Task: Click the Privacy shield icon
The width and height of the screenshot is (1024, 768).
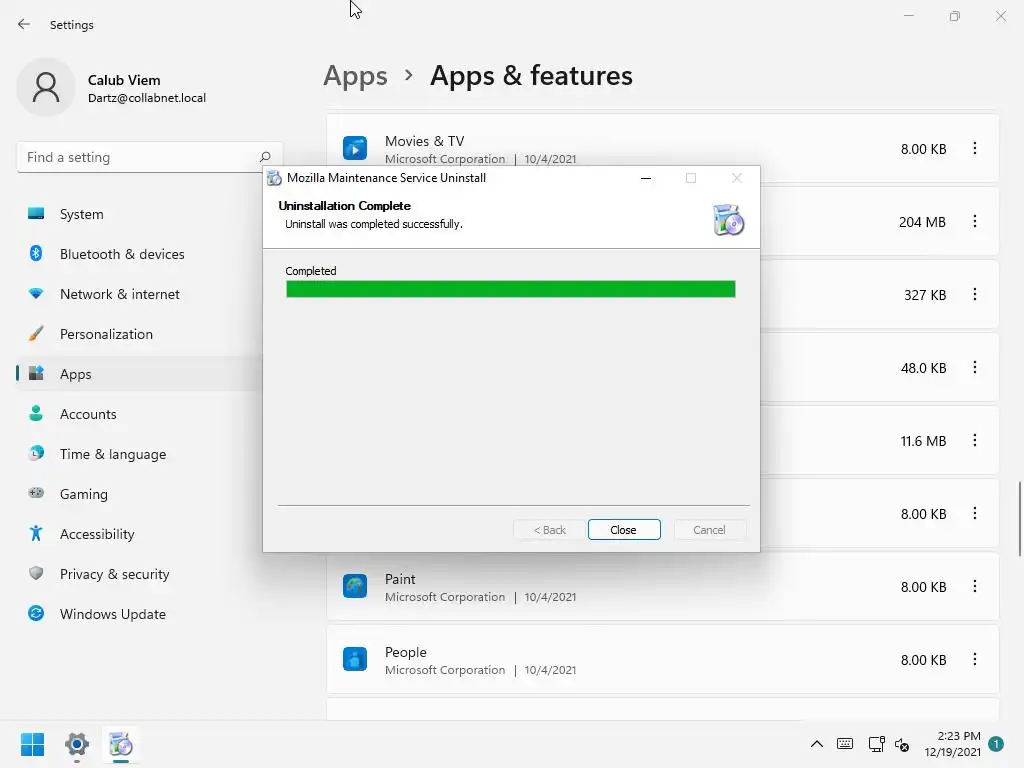Action: click(x=36, y=573)
